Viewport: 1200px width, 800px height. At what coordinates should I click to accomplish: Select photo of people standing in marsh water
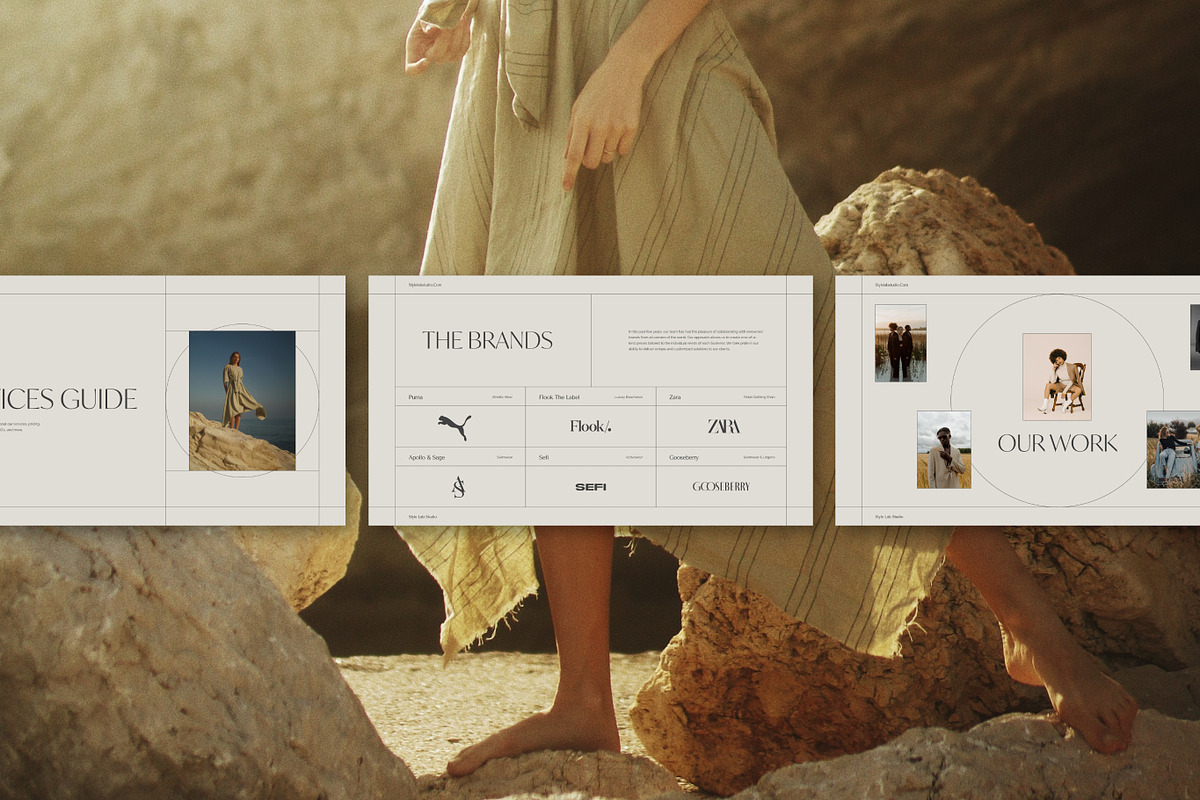pos(900,343)
